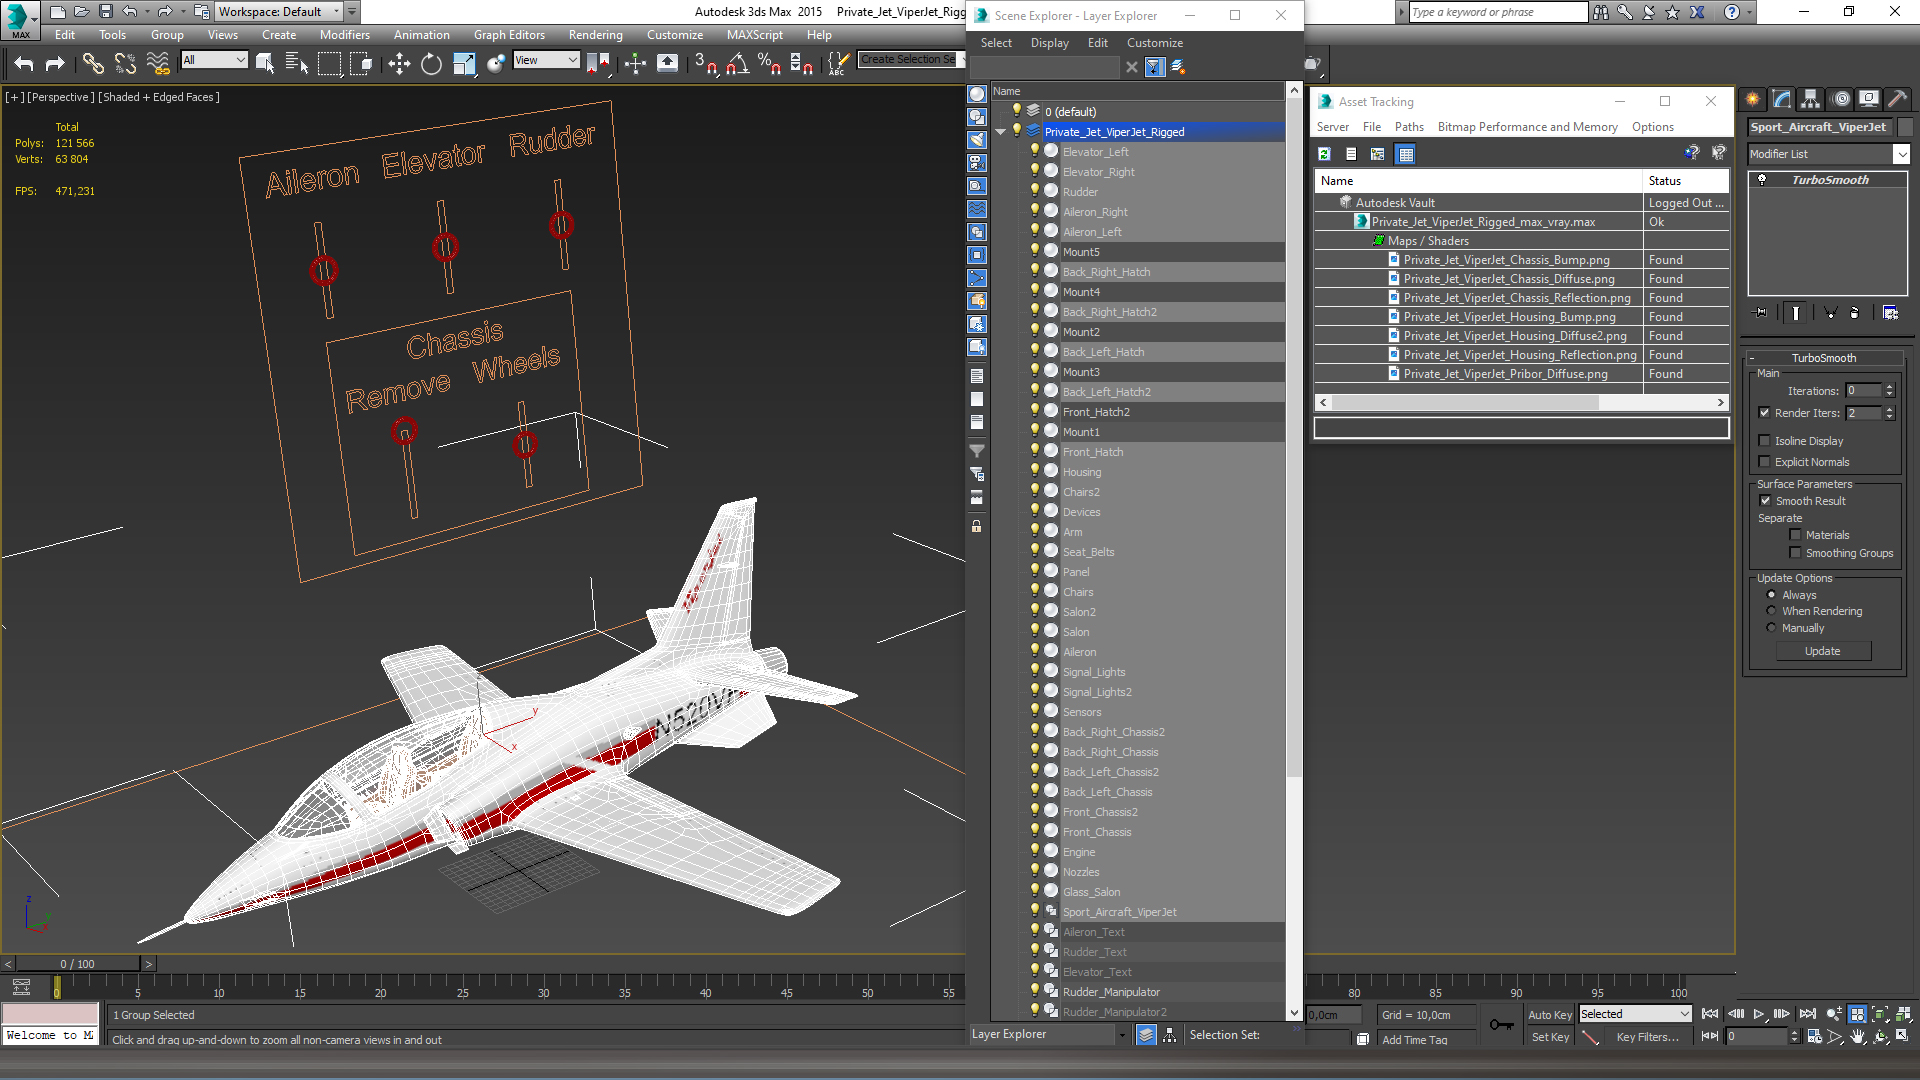This screenshot has height=1080, width=1920.
Task: Select the Bind to Space Warp tool
Action: [158, 64]
